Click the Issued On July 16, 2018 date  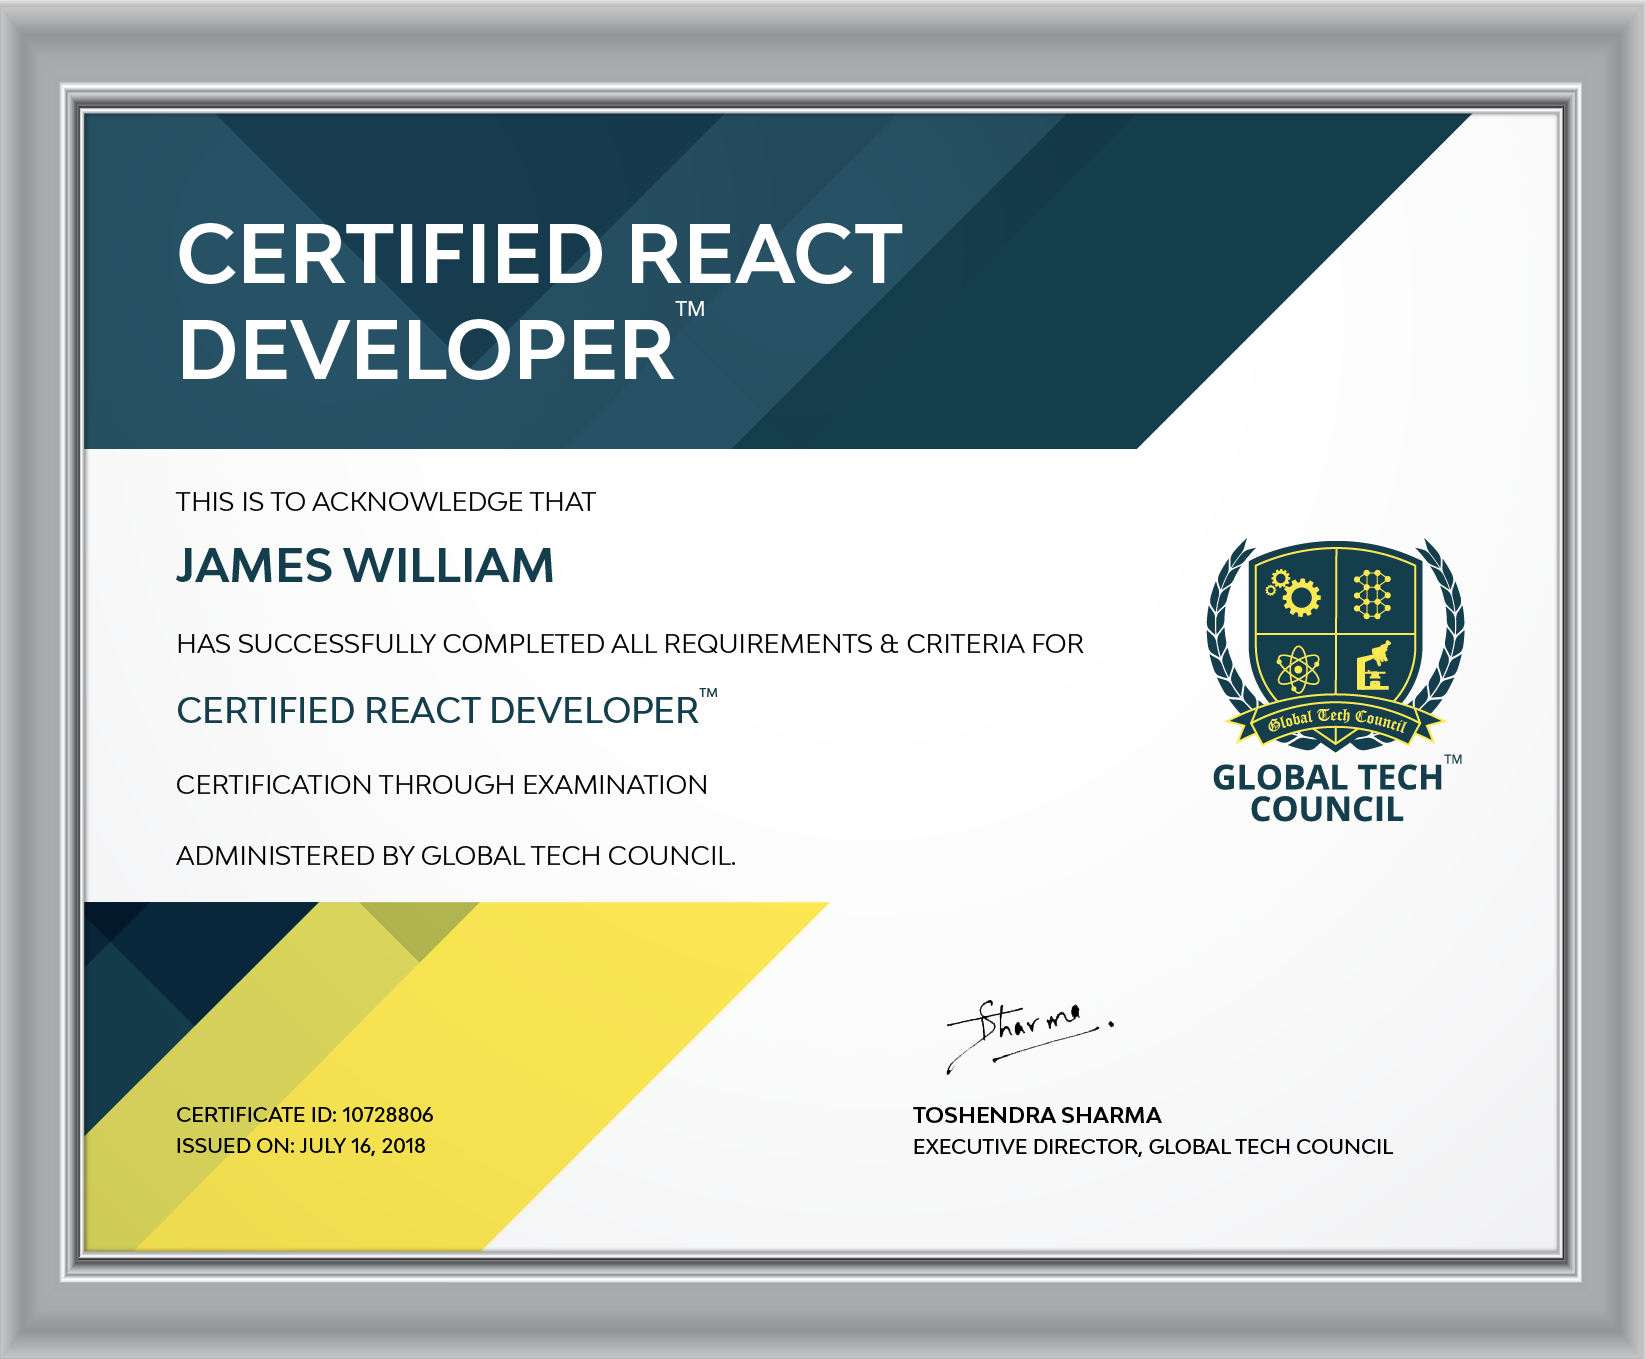coord(301,1146)
